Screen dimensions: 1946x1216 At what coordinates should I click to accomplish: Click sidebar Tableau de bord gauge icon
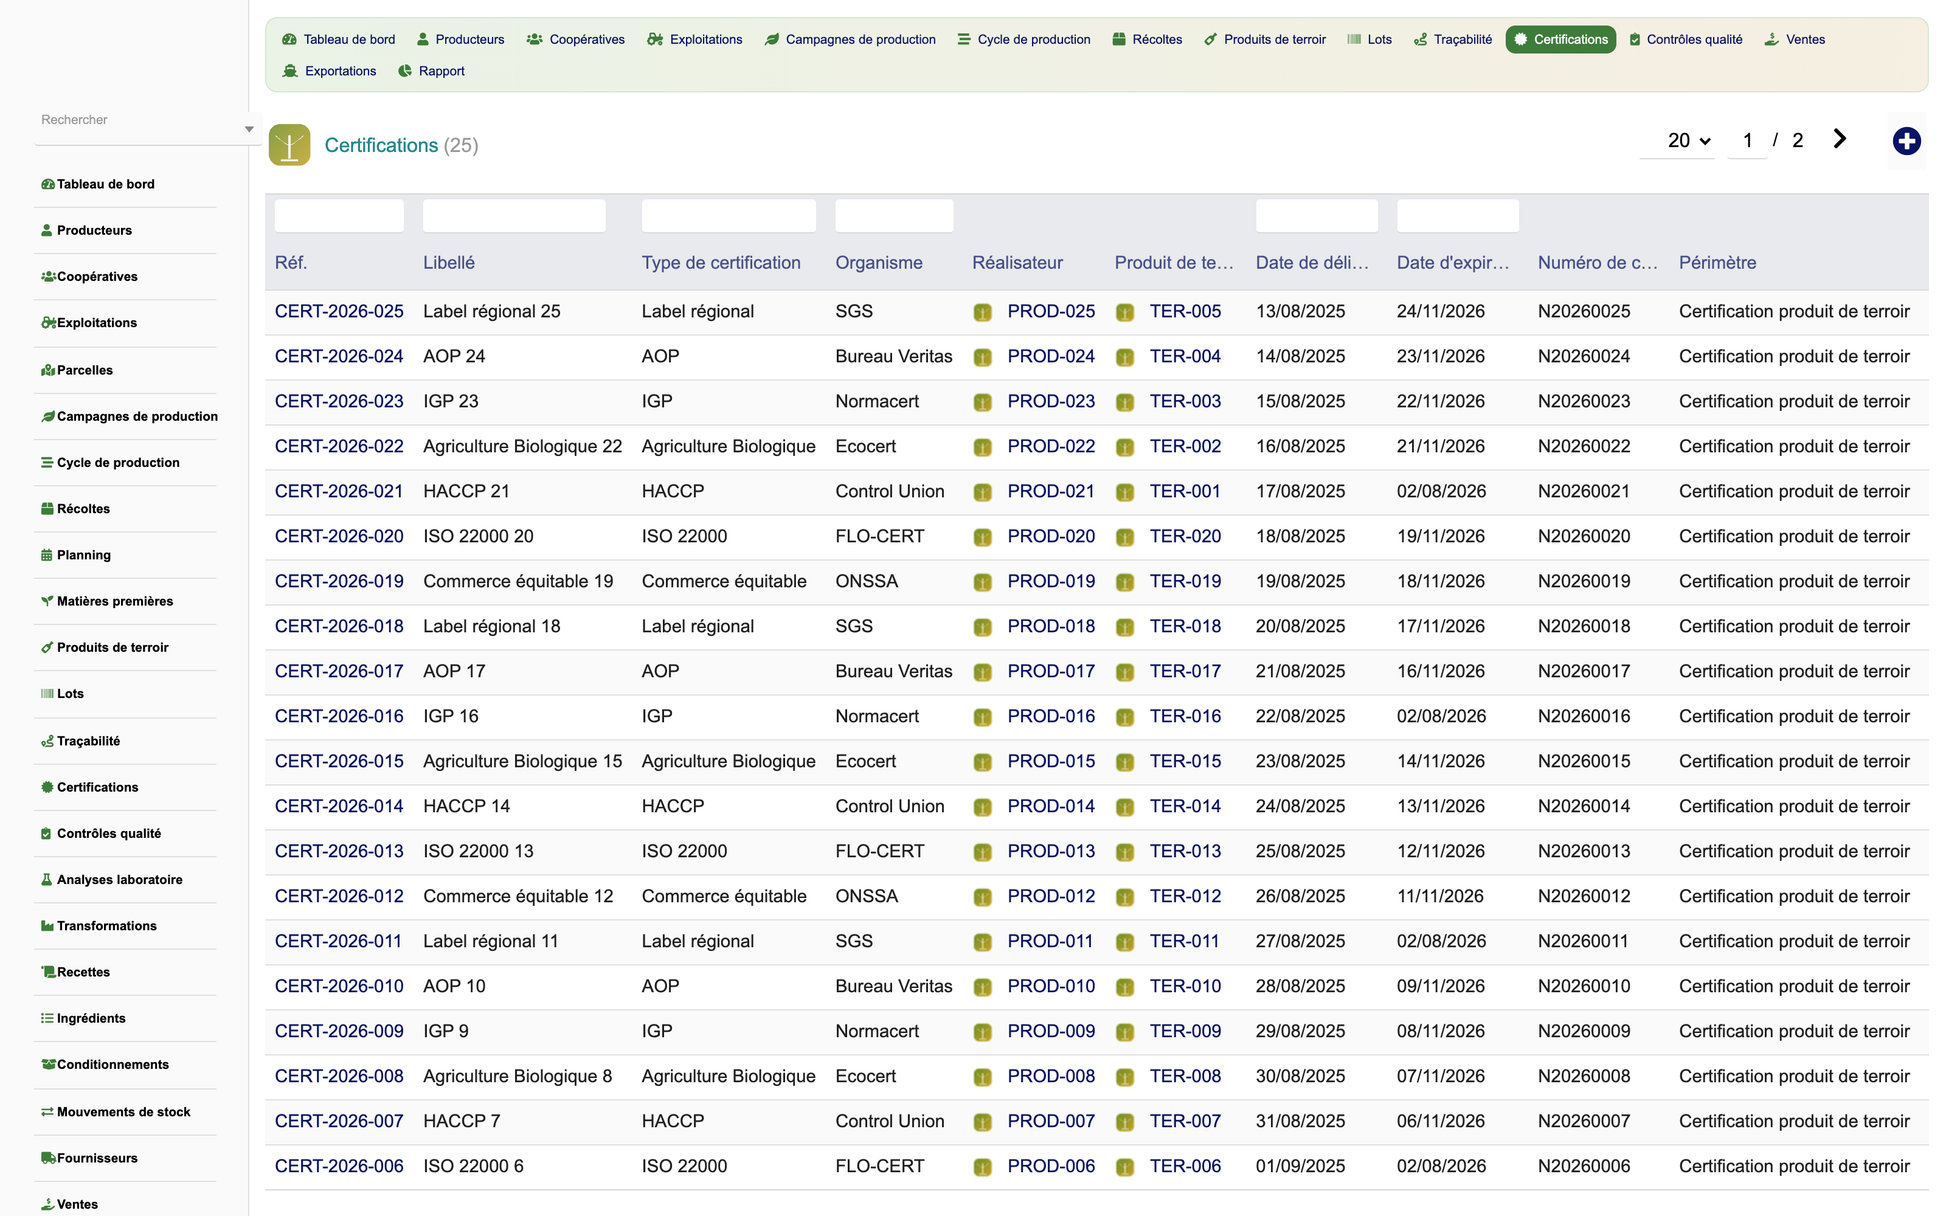click(47, 184)
